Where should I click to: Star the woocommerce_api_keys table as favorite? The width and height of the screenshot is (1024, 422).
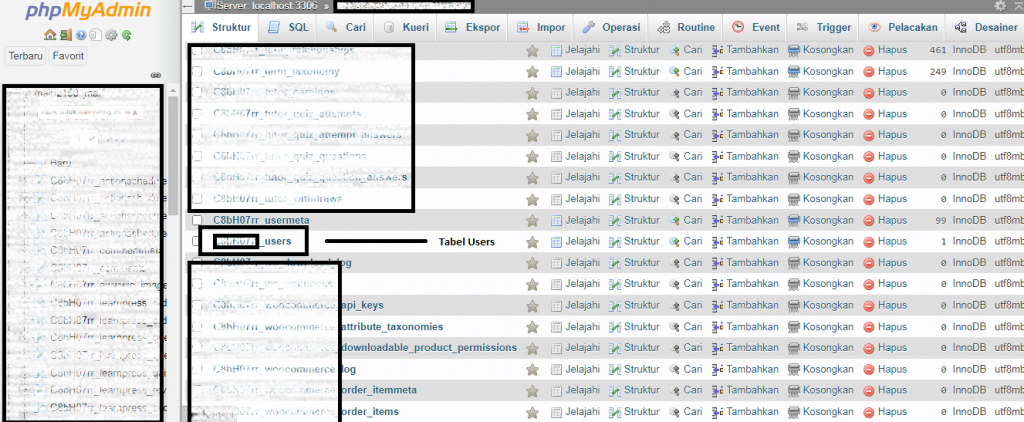pyautogui.click(x=532, y=306)
